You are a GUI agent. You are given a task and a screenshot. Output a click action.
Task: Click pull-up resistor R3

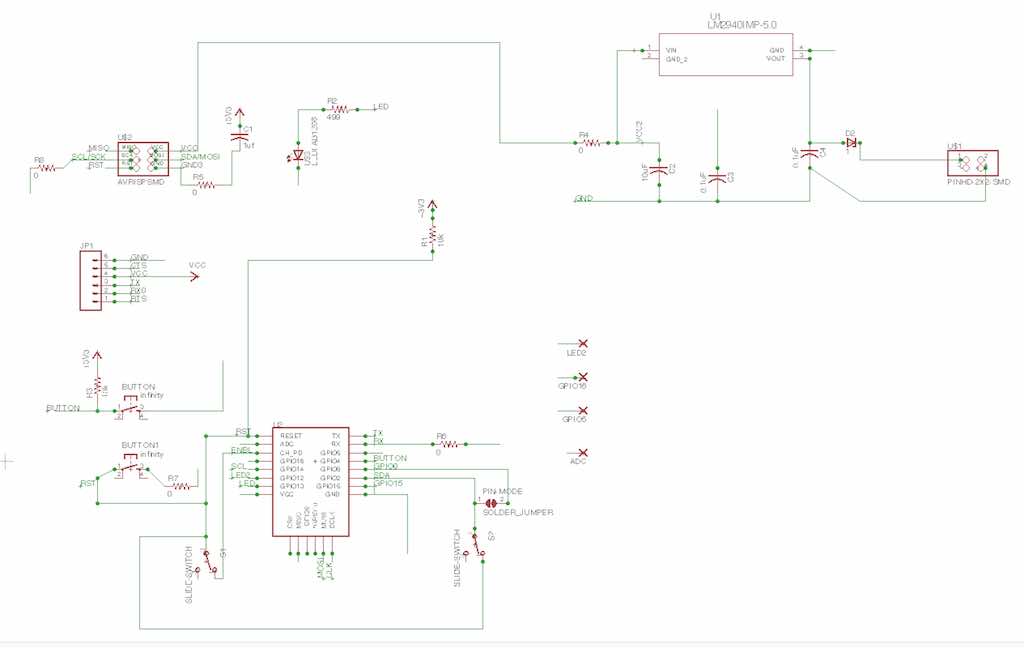point(98,387)
